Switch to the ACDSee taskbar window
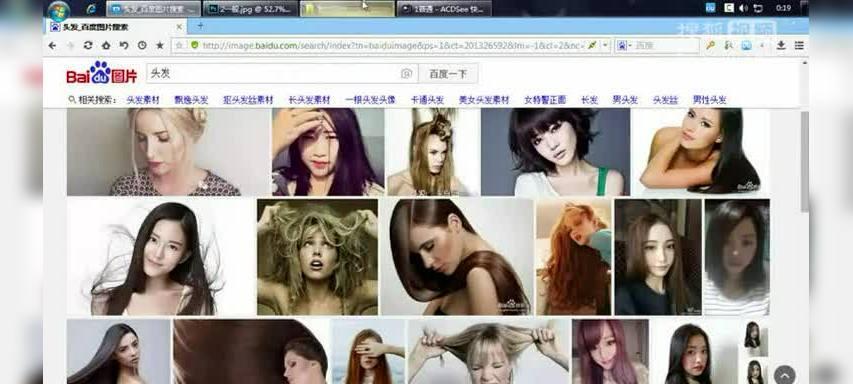The image size is (853, 384). coord(444,9)
